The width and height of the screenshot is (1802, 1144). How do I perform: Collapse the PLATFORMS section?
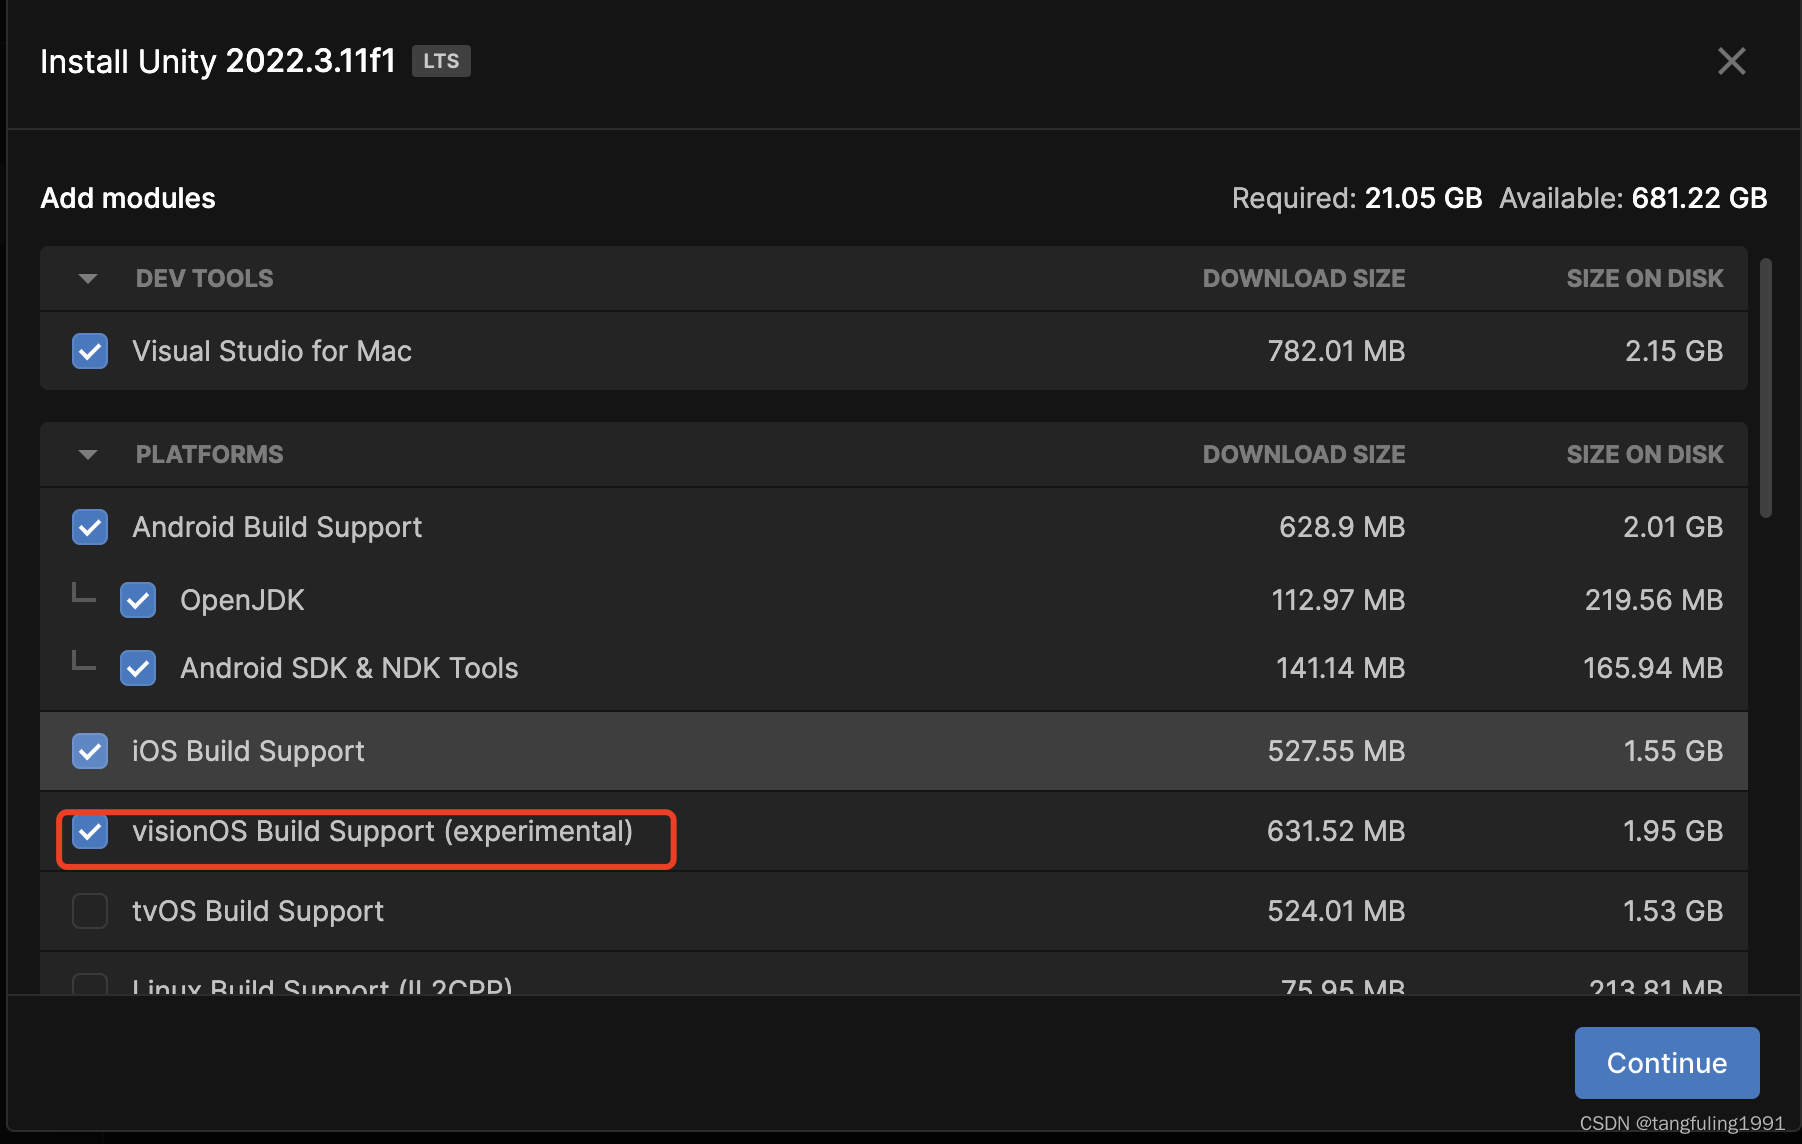coord(88,455)
